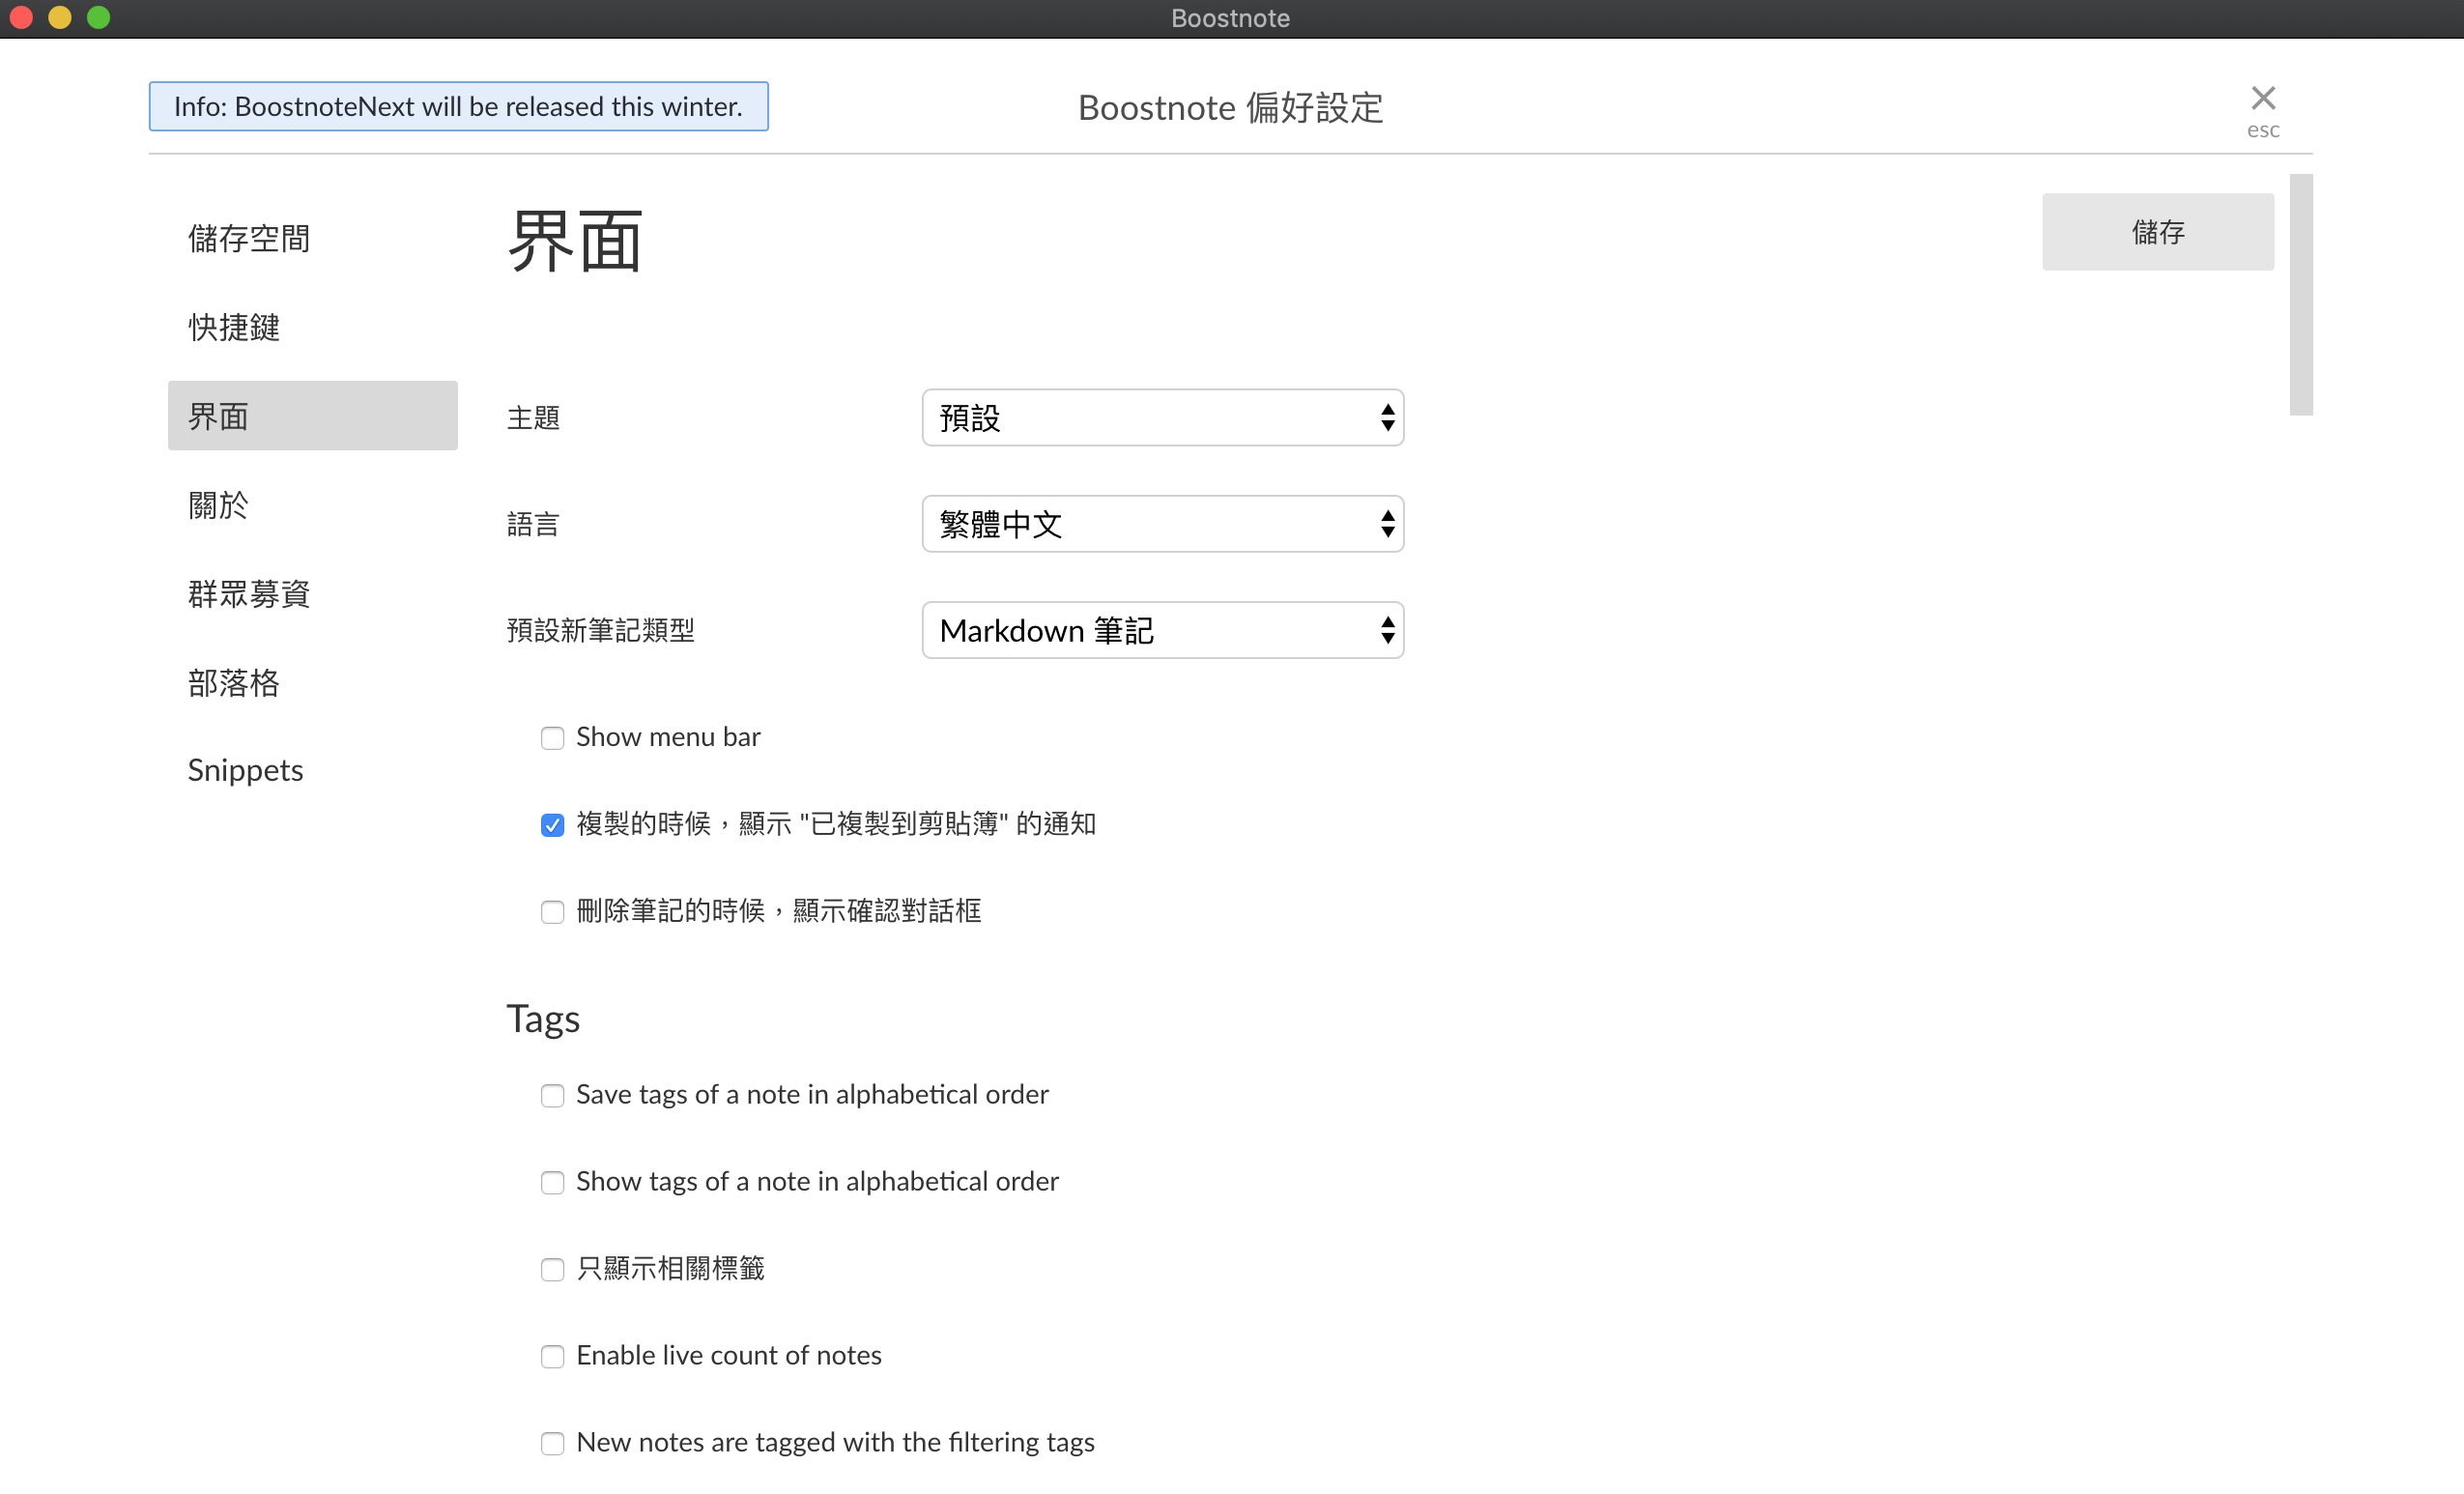This screenshot has height=1494, width=2464.
Task: Open the 儲存空間 storage section
Action: click(x=249, y=239)
